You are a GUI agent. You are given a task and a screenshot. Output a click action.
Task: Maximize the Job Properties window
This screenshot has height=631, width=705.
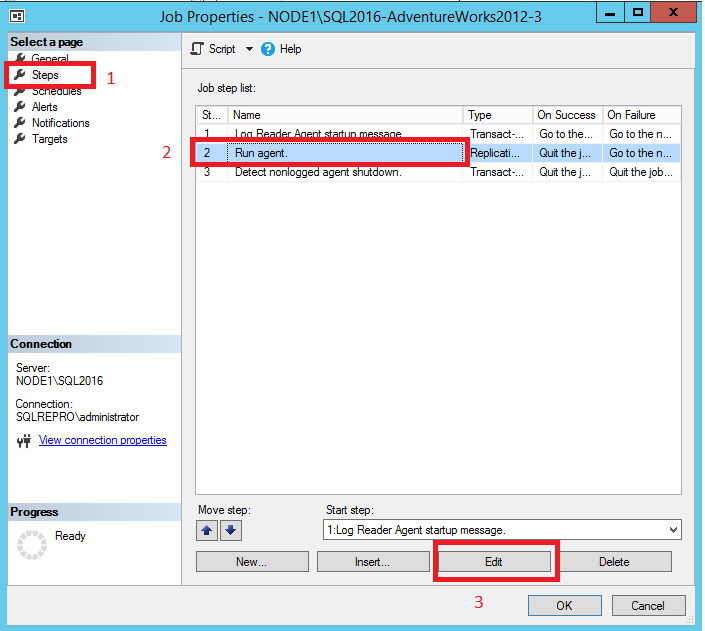pyautogui.click(x=638, y=13)
